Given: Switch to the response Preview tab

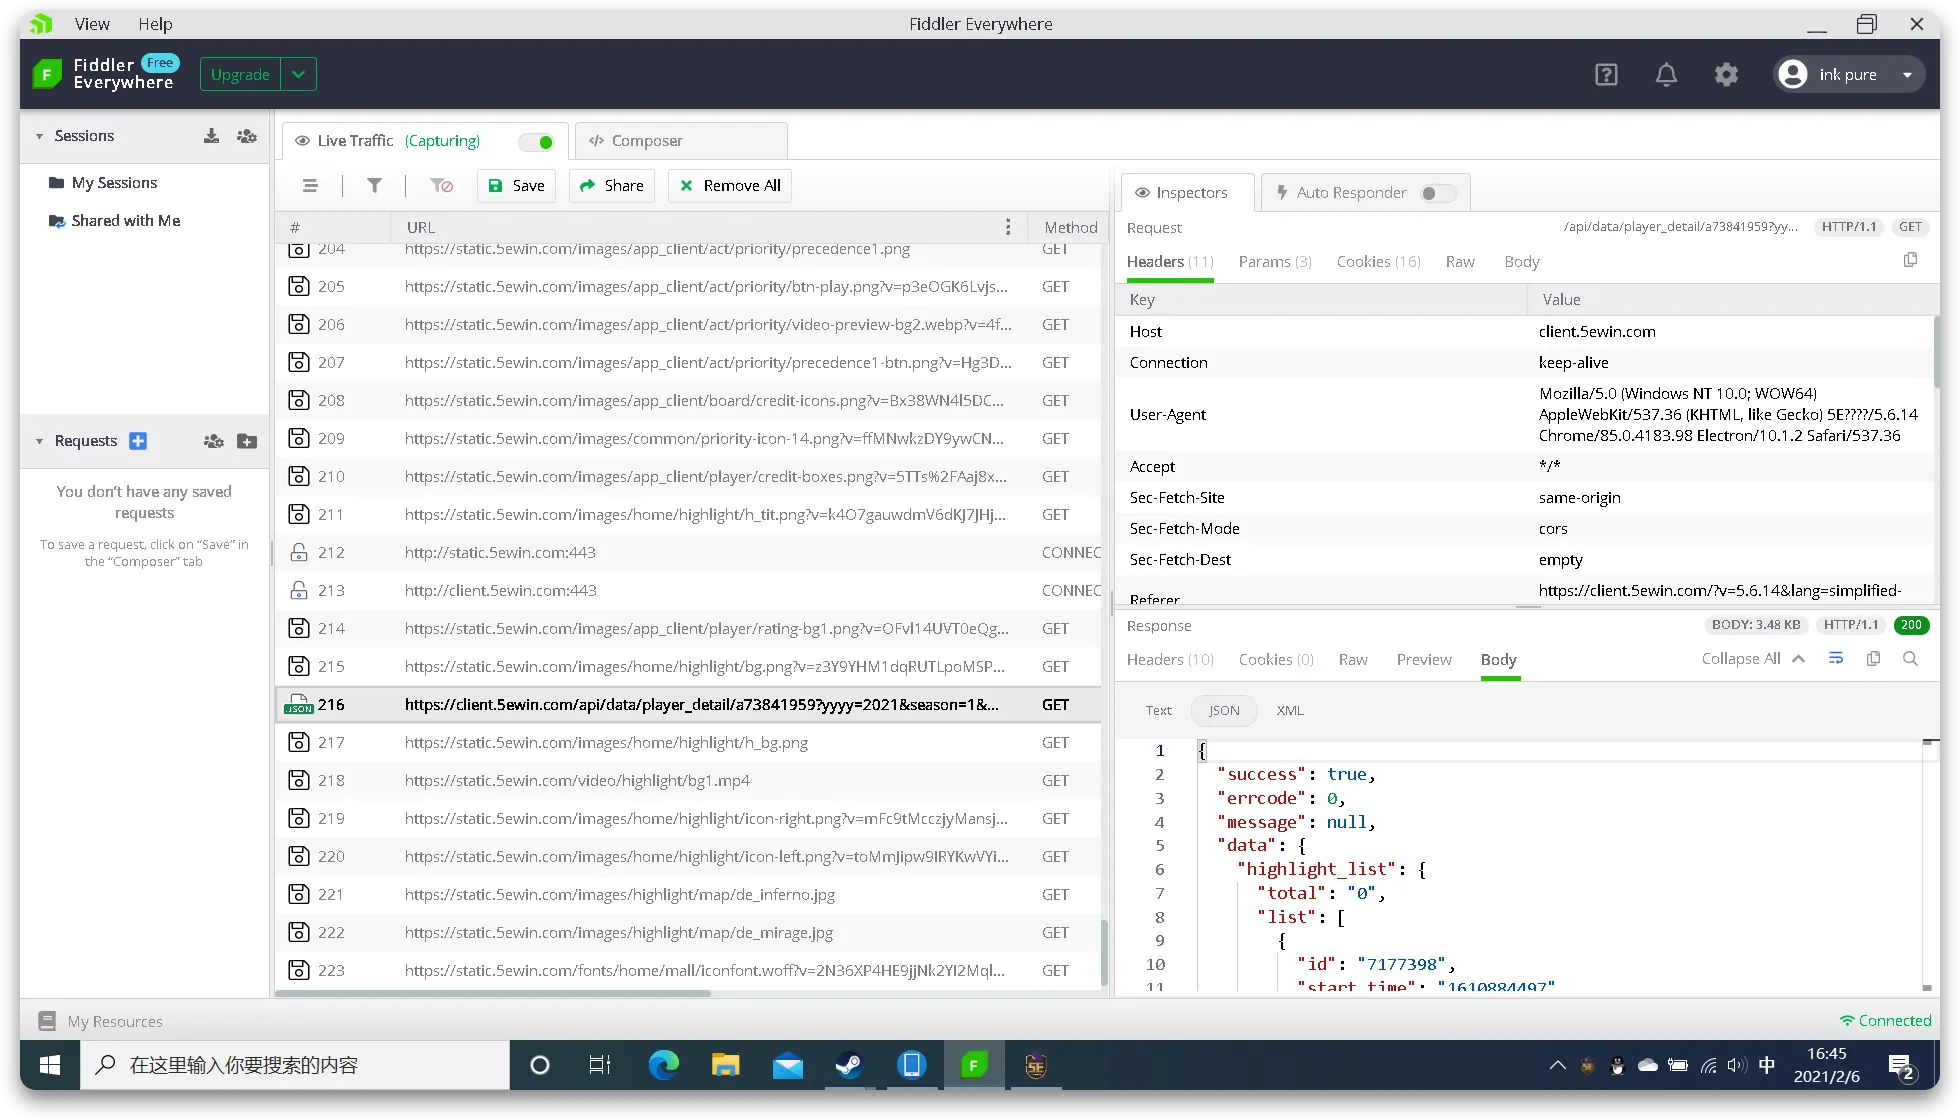Looking at the screenshot, I should pos(1424,660).
